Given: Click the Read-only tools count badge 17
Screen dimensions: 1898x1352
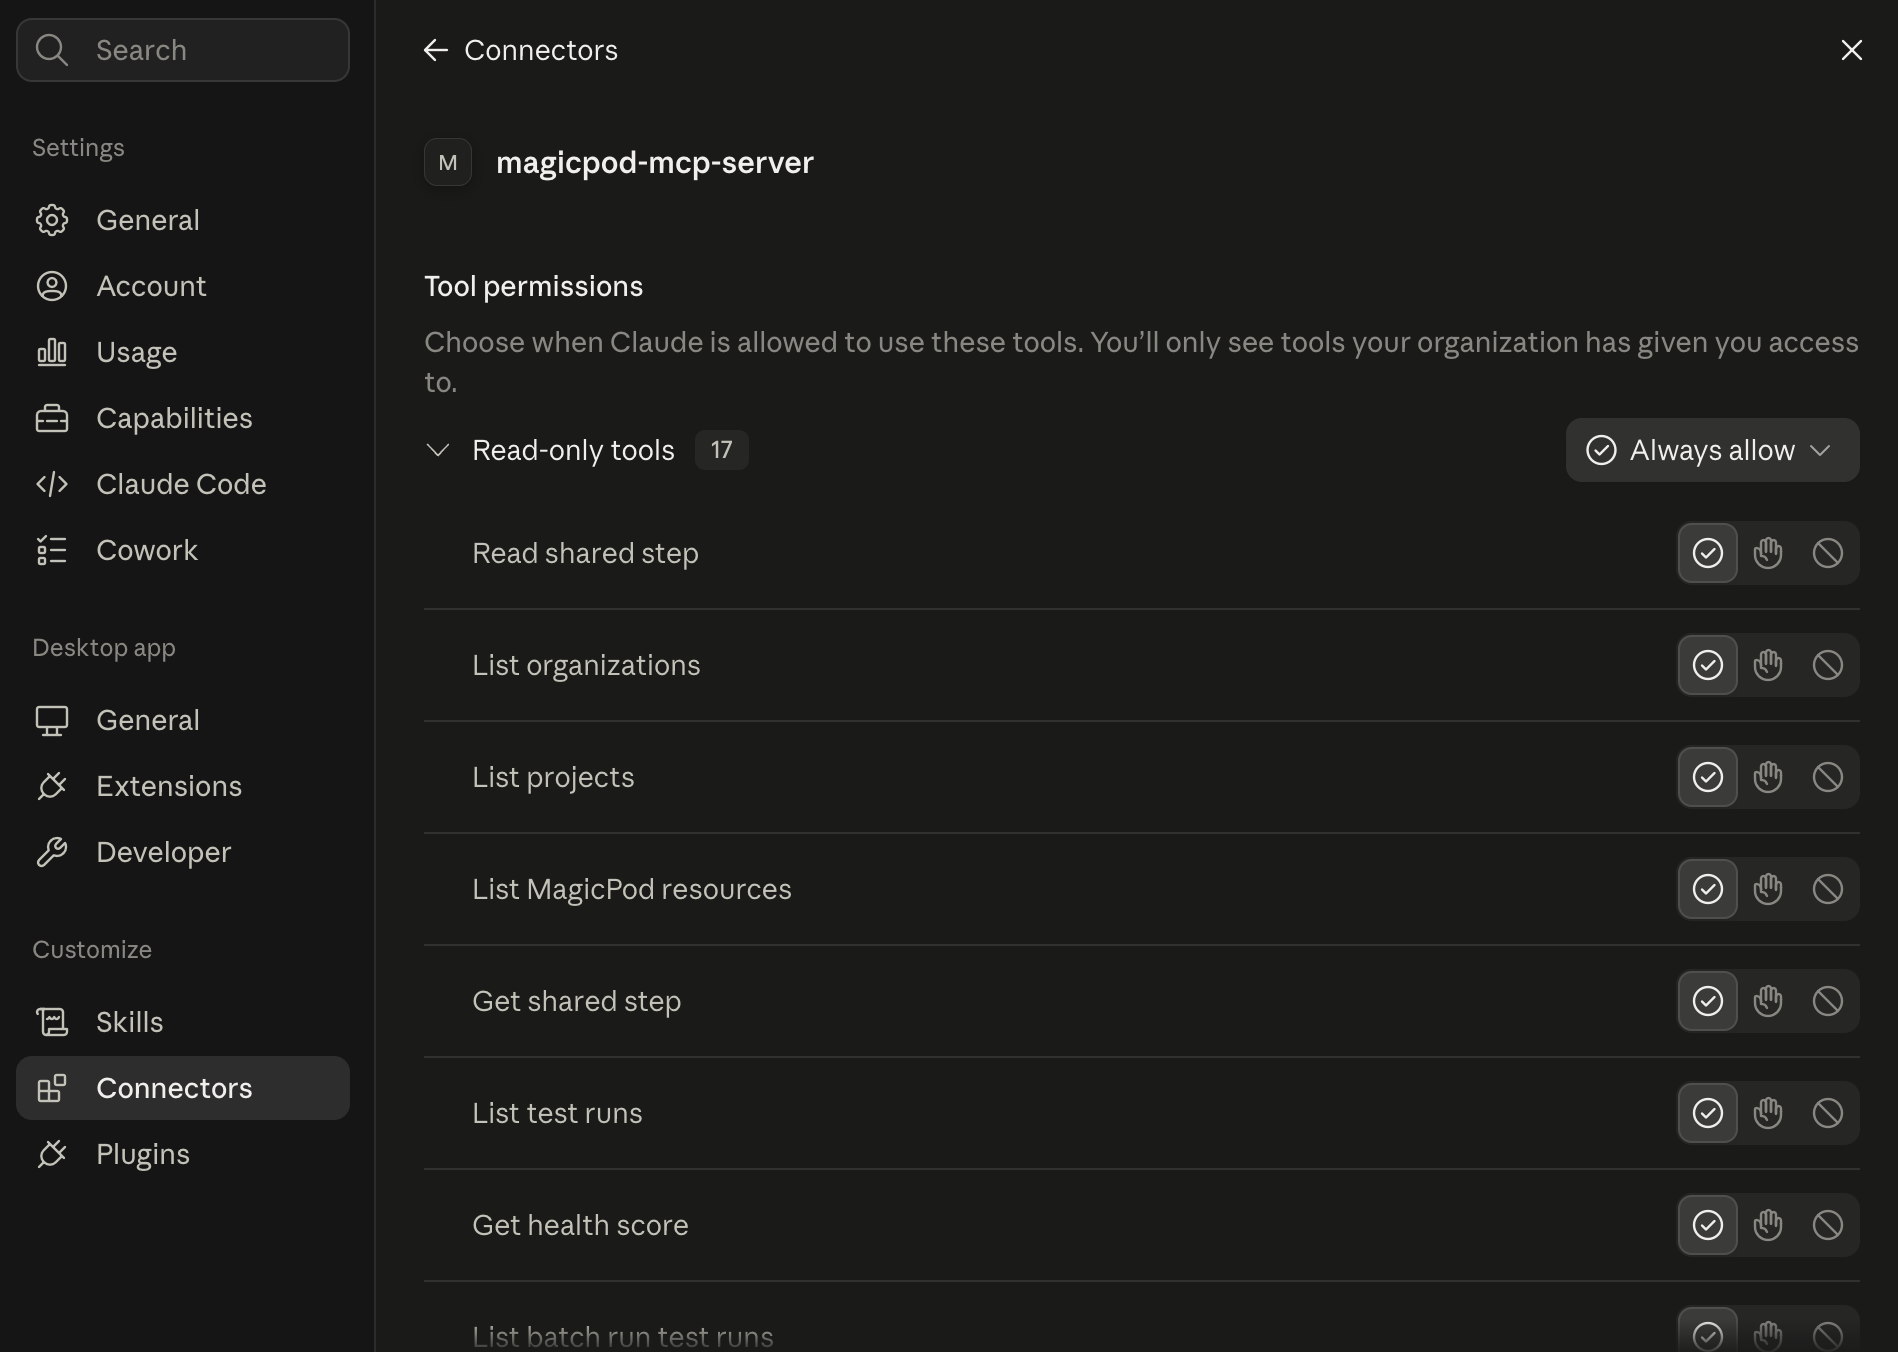Looking at the screenshot, I should pyautogui.click(x=722, y=450).
